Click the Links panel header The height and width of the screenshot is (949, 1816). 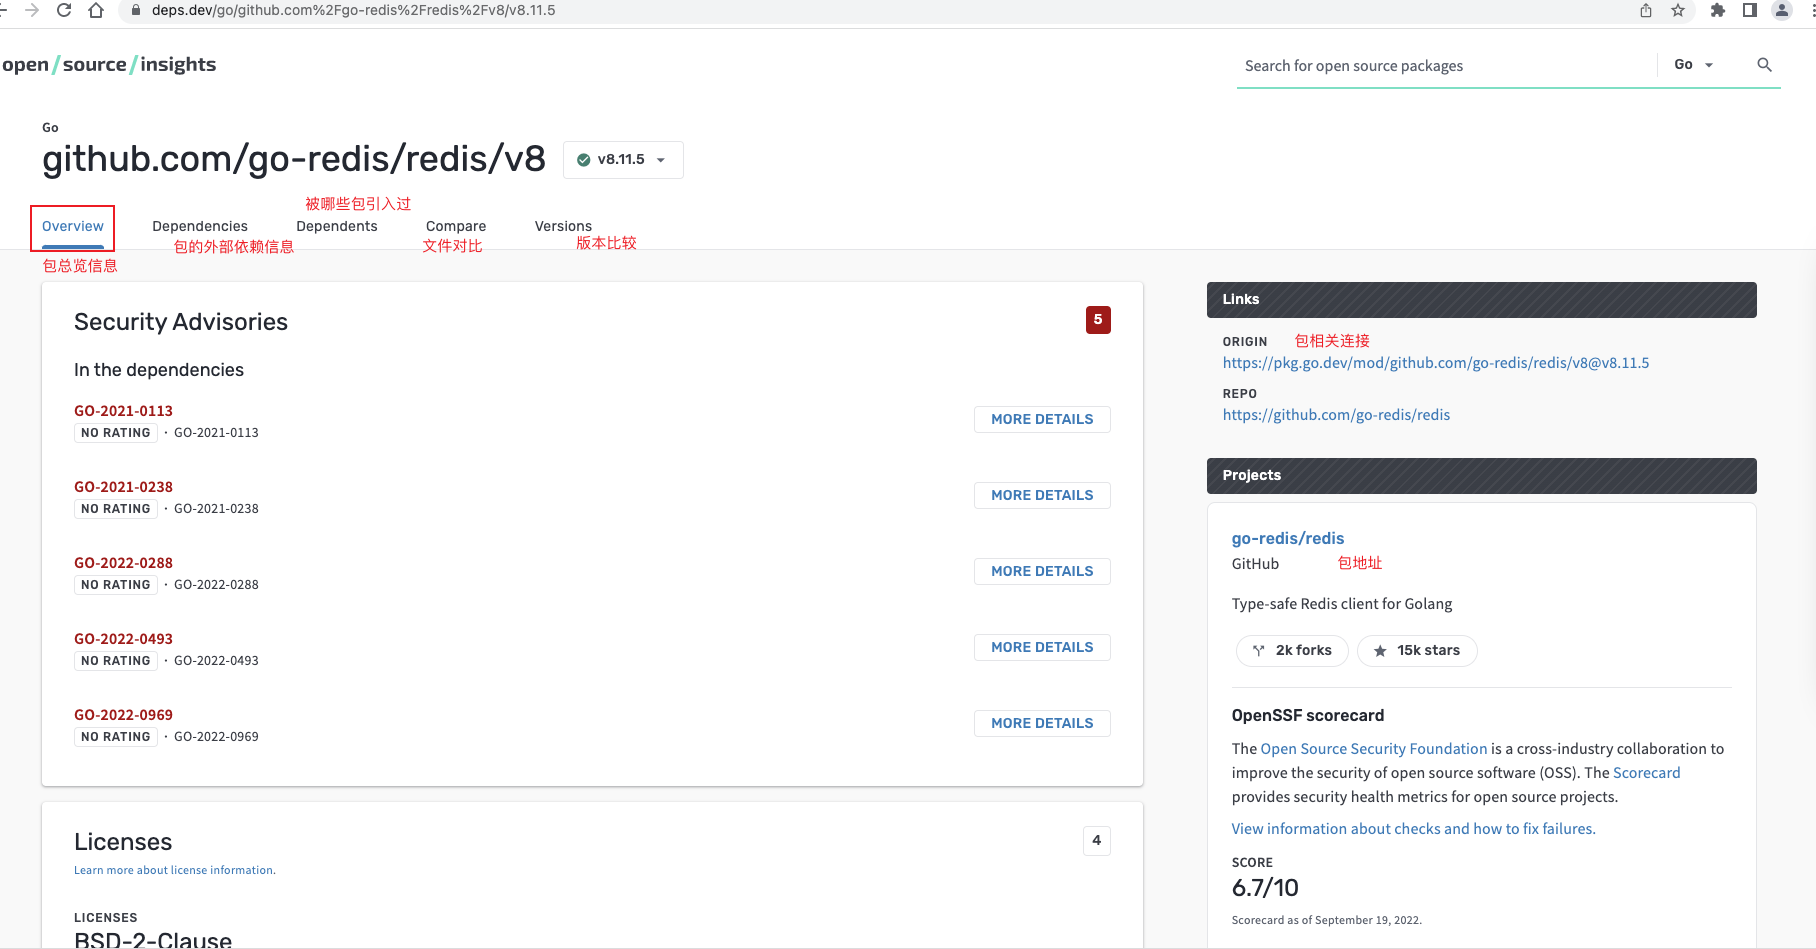coord(1481,300)
